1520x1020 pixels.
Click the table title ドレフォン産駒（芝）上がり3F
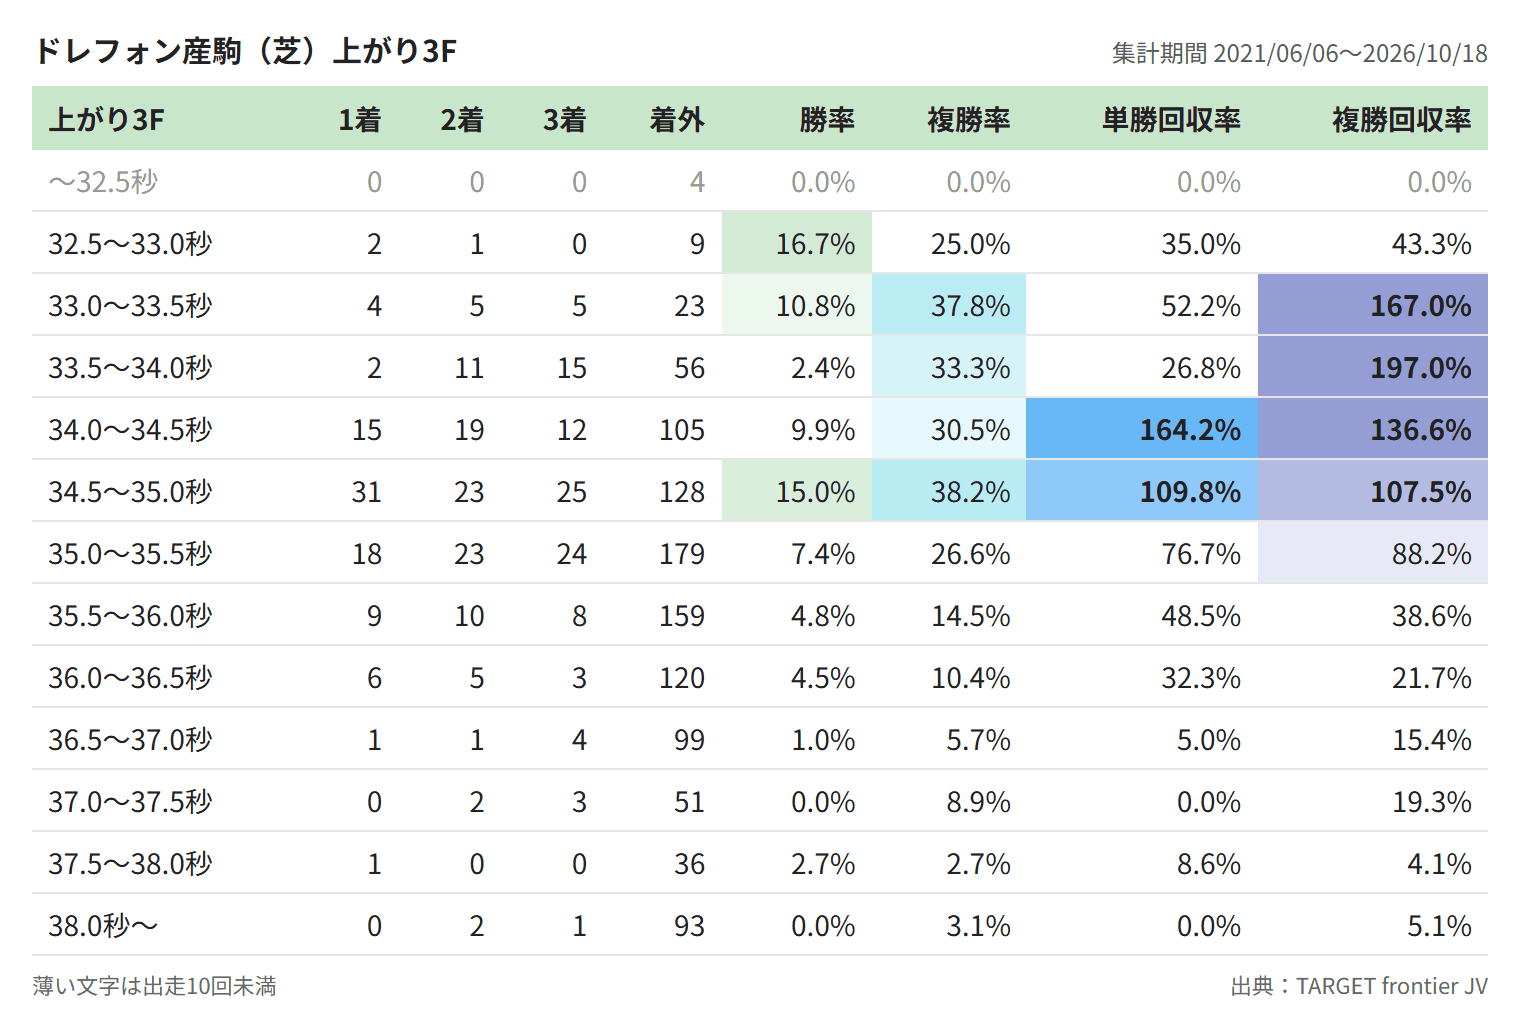[x=245, y=51]
